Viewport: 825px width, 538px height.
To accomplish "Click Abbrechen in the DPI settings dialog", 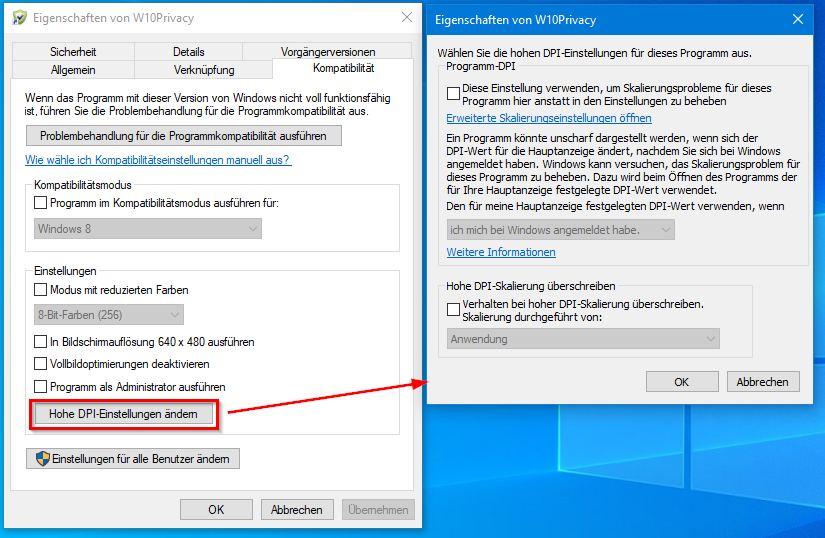I will tap(763, 382).
